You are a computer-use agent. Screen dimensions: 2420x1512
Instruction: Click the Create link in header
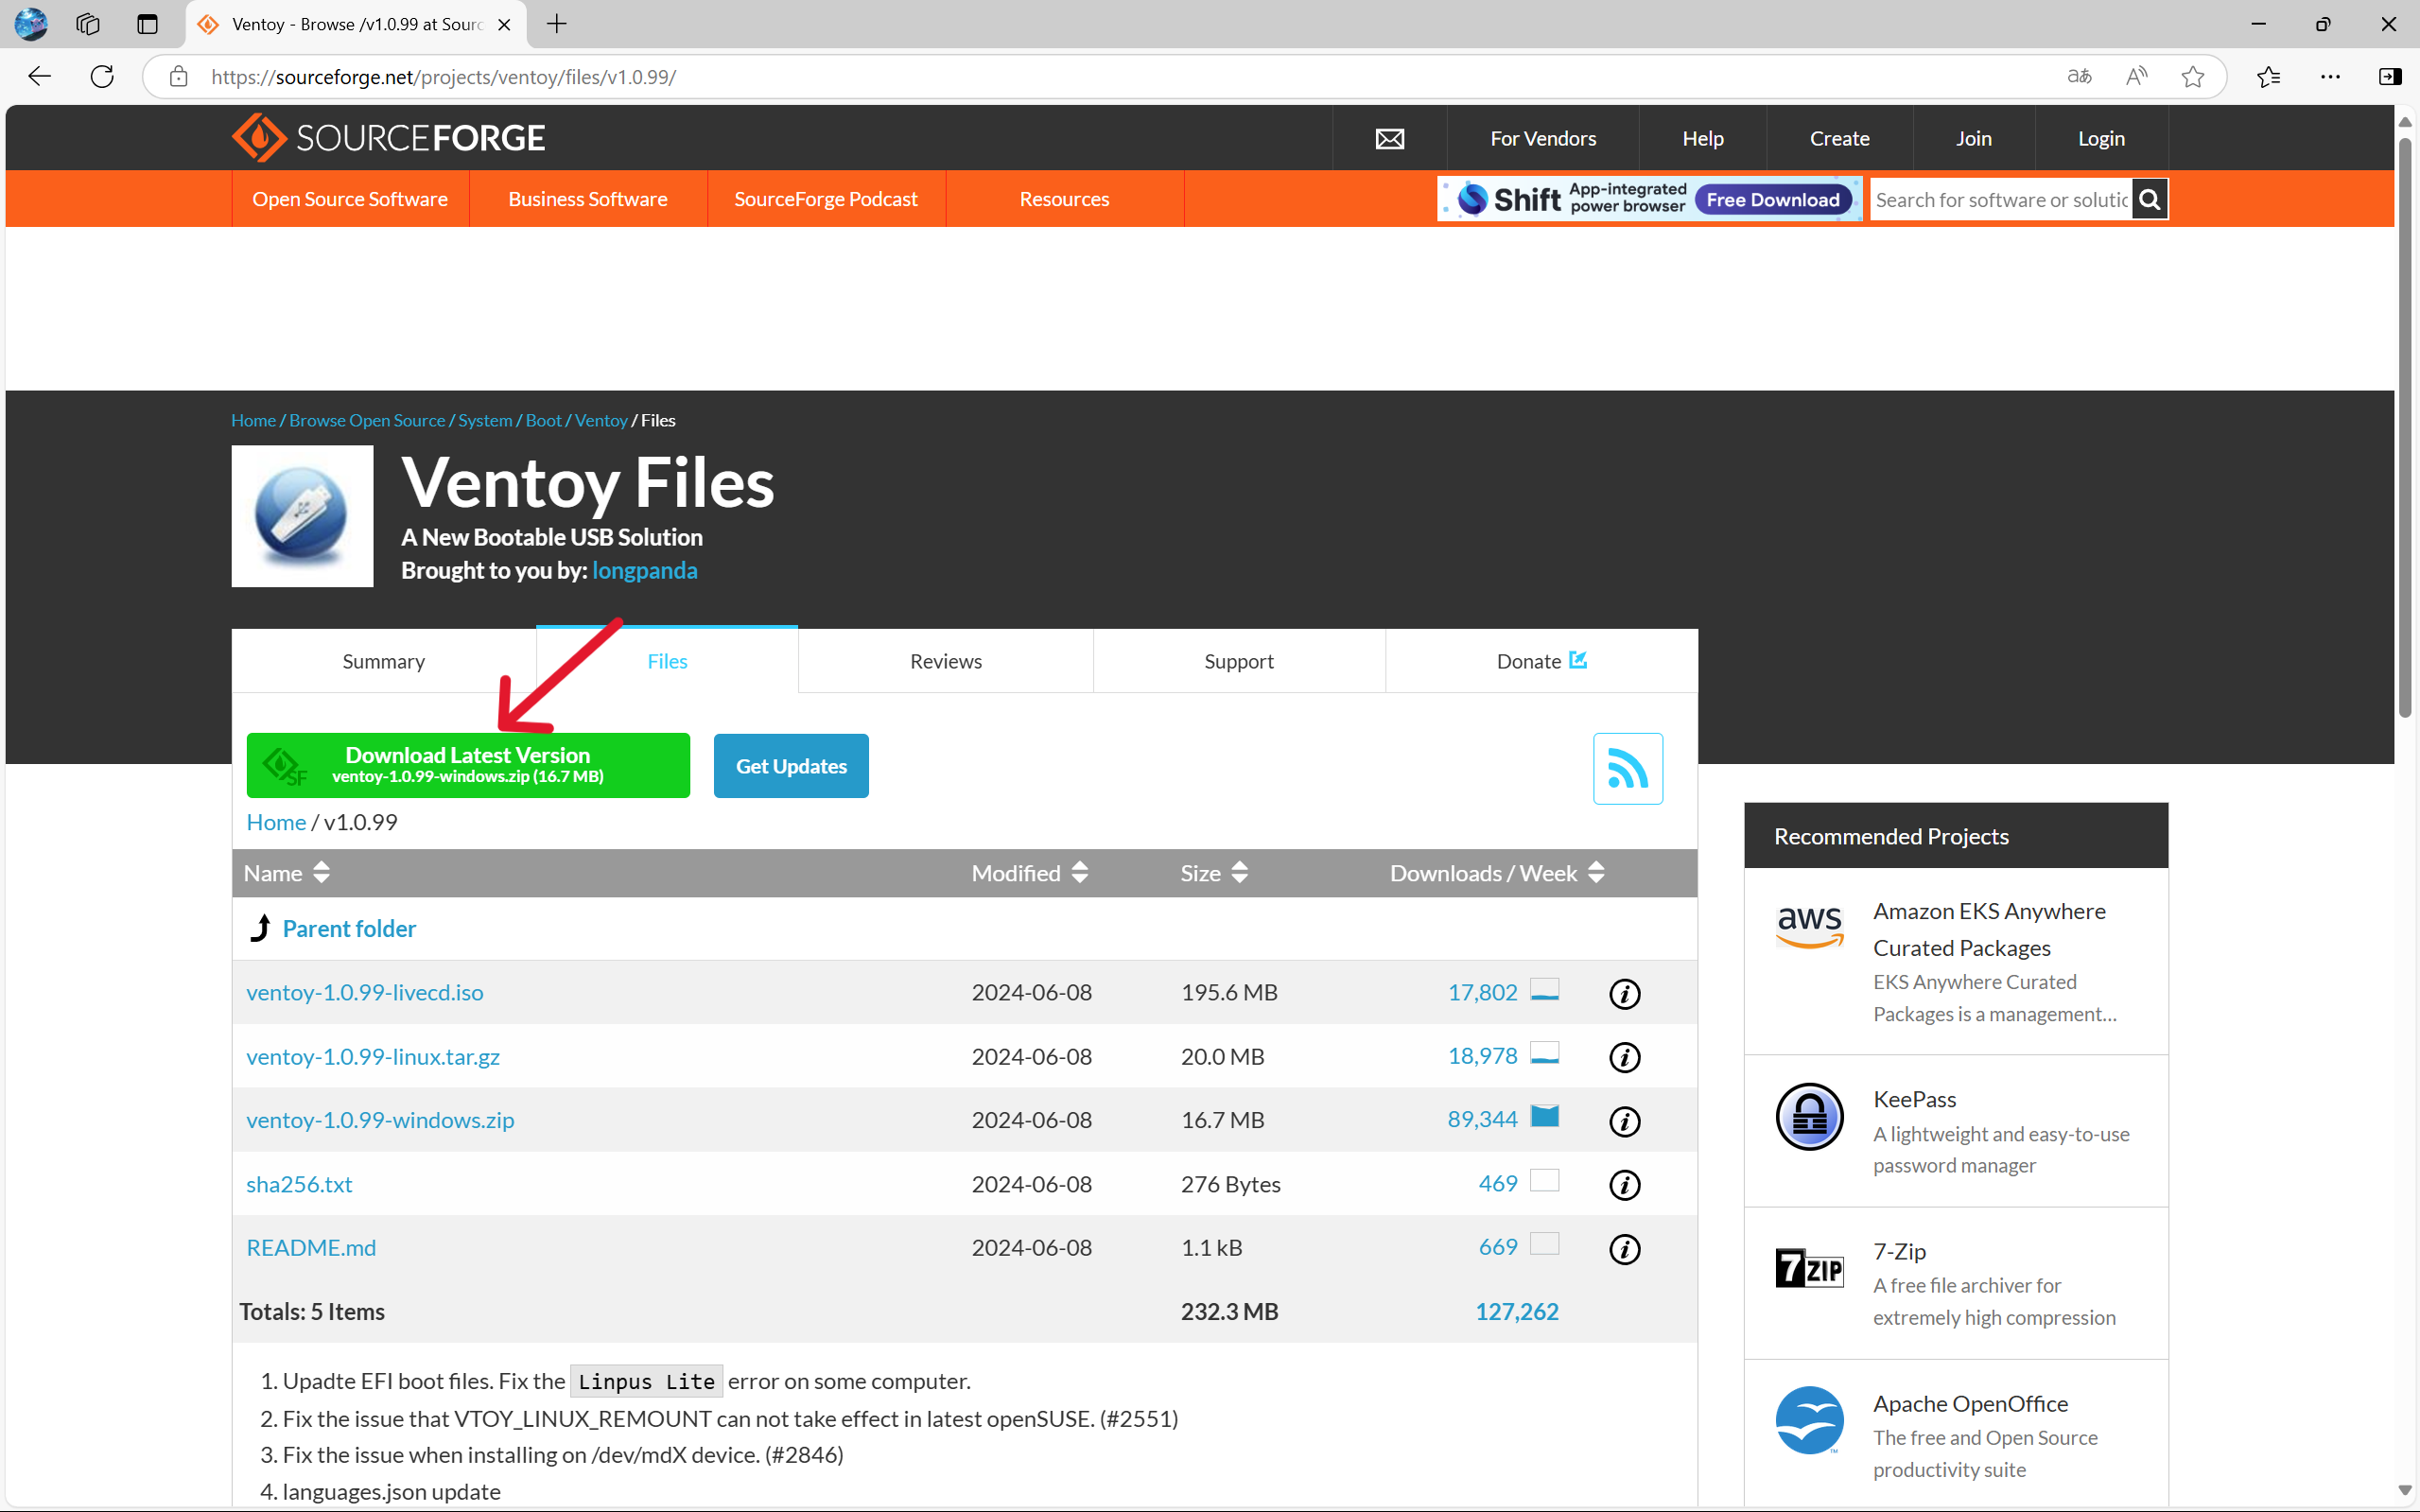point(1839,138)
